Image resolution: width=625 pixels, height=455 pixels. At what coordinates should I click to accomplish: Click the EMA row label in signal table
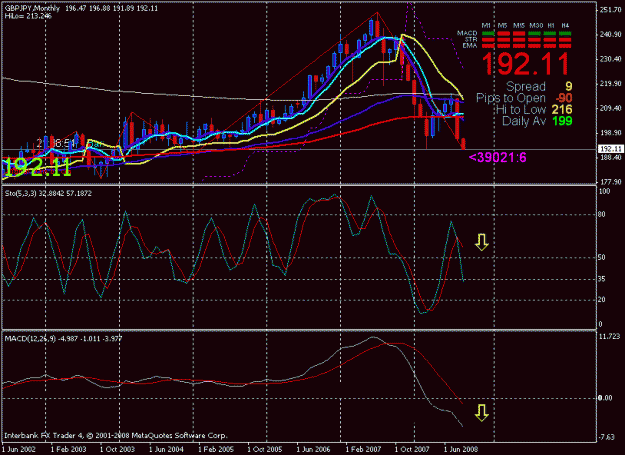(x=470, y=46)
